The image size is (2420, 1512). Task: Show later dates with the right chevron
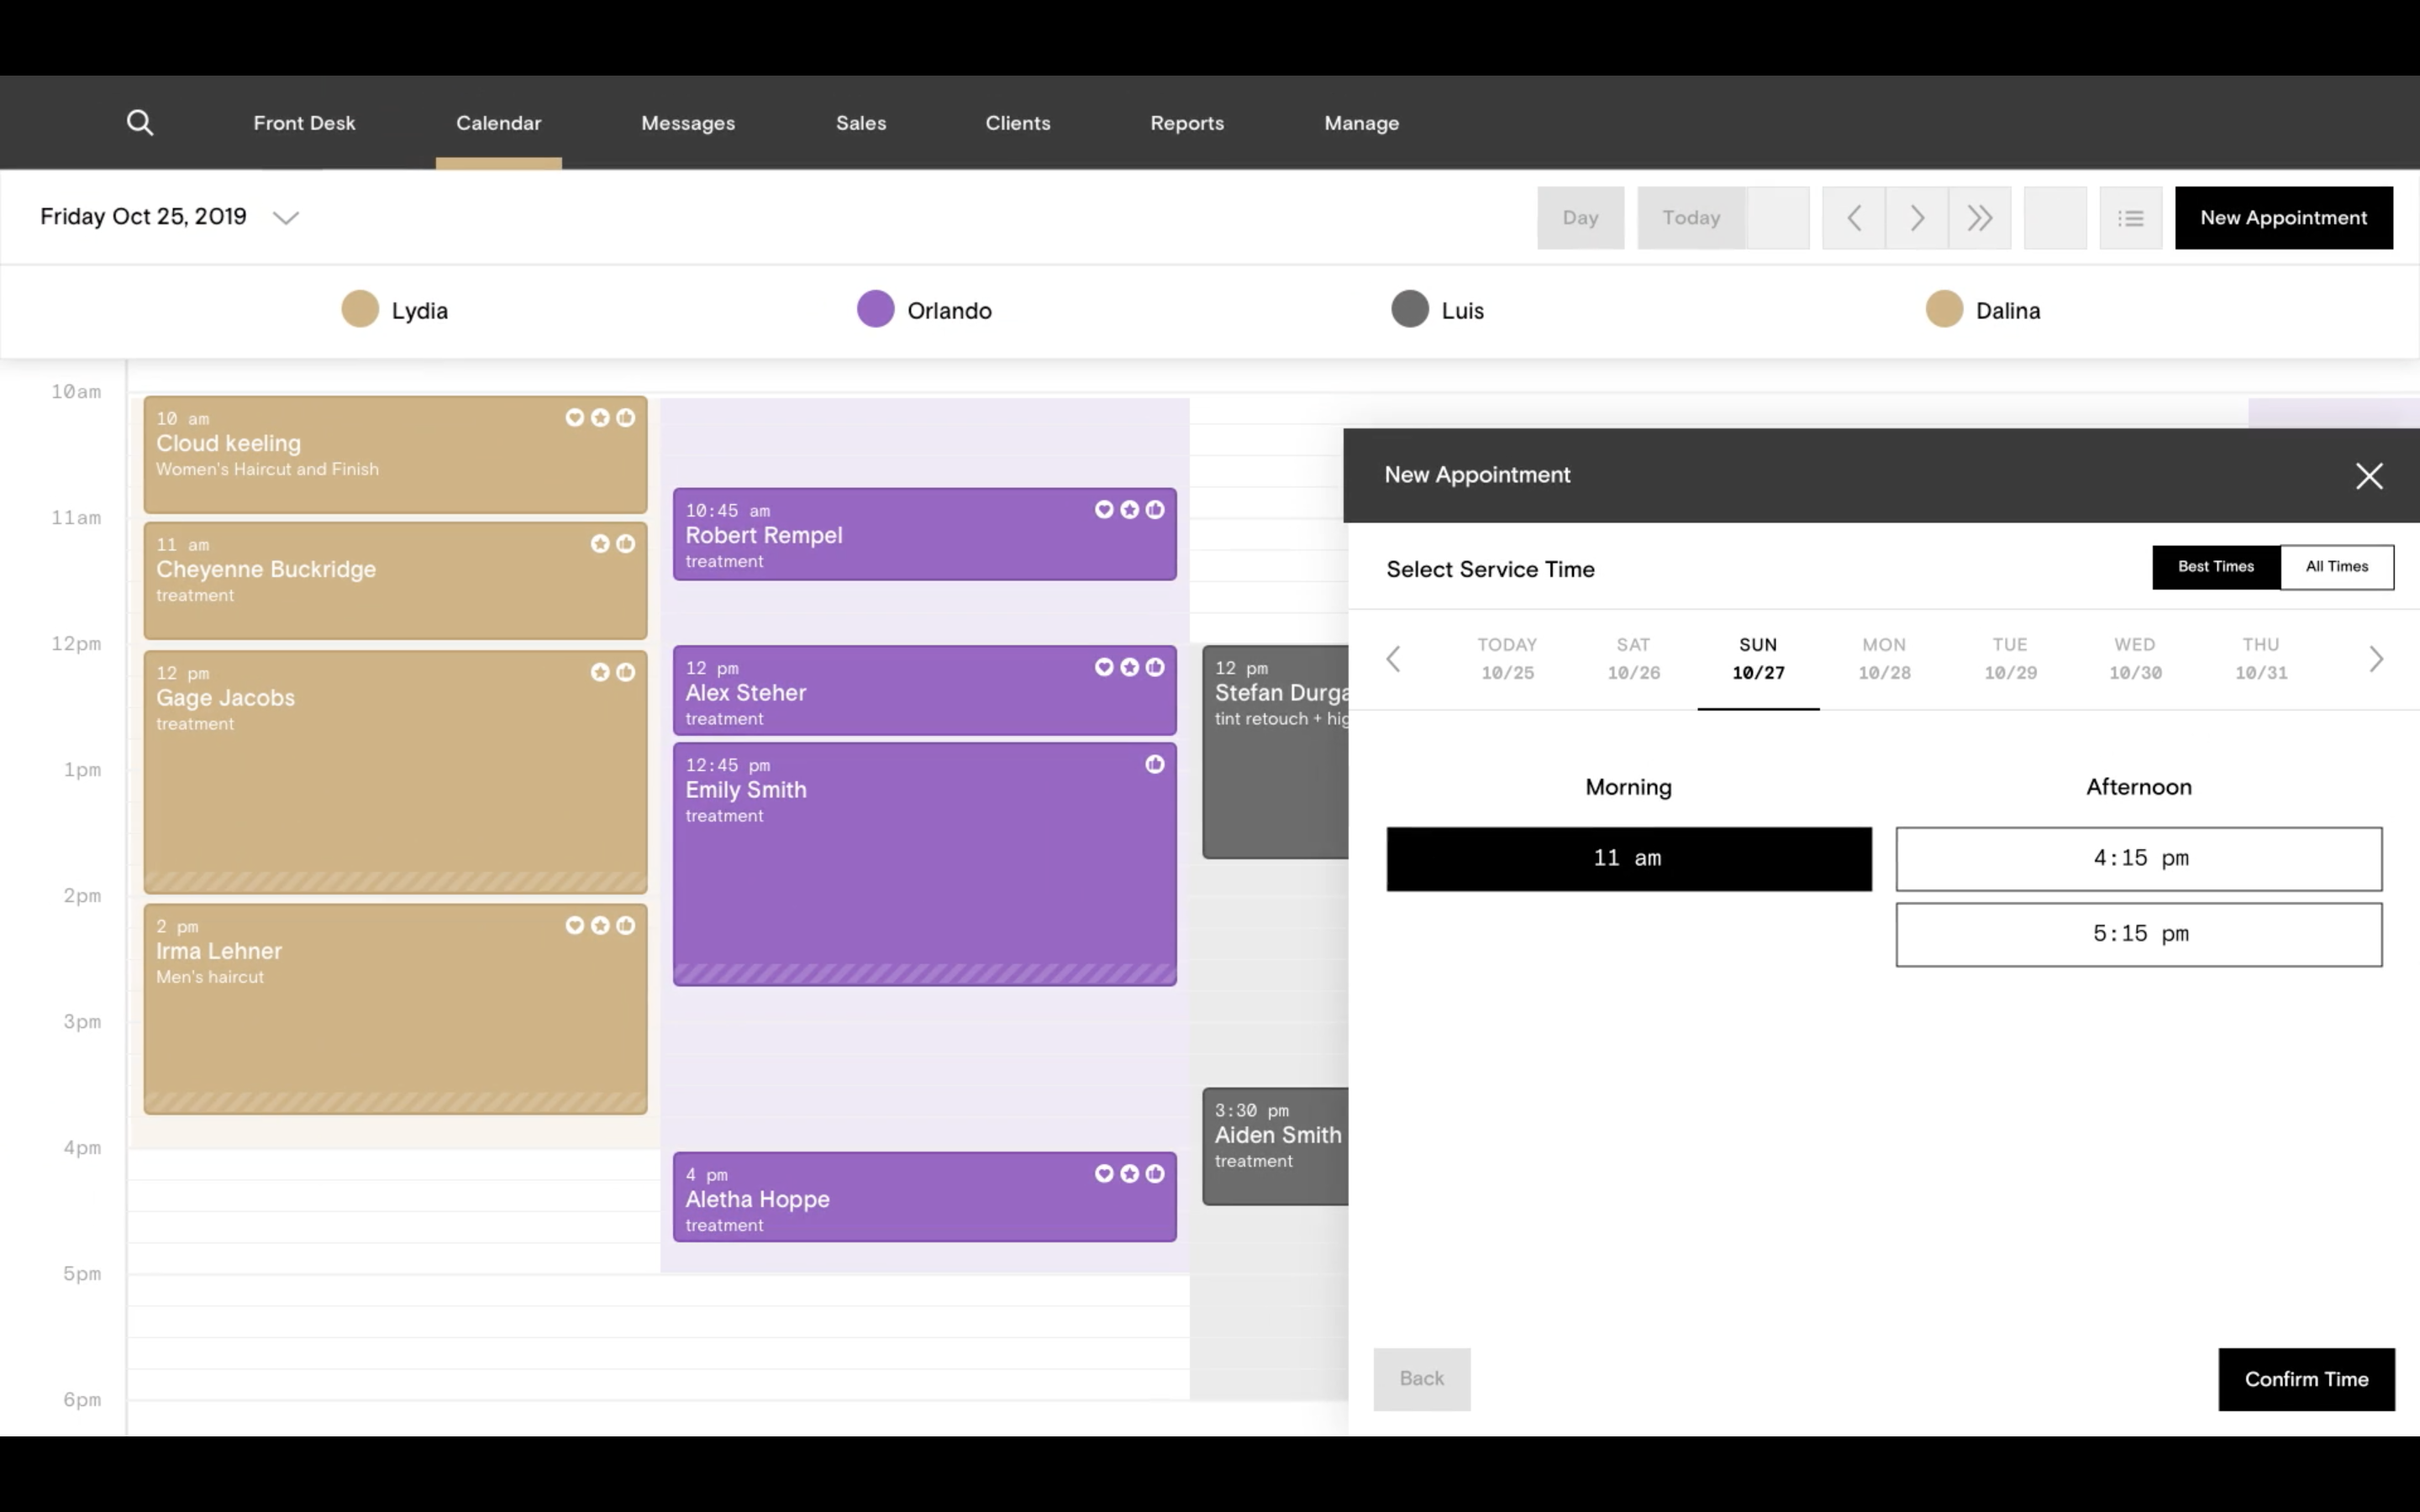tap(2376, 659)
